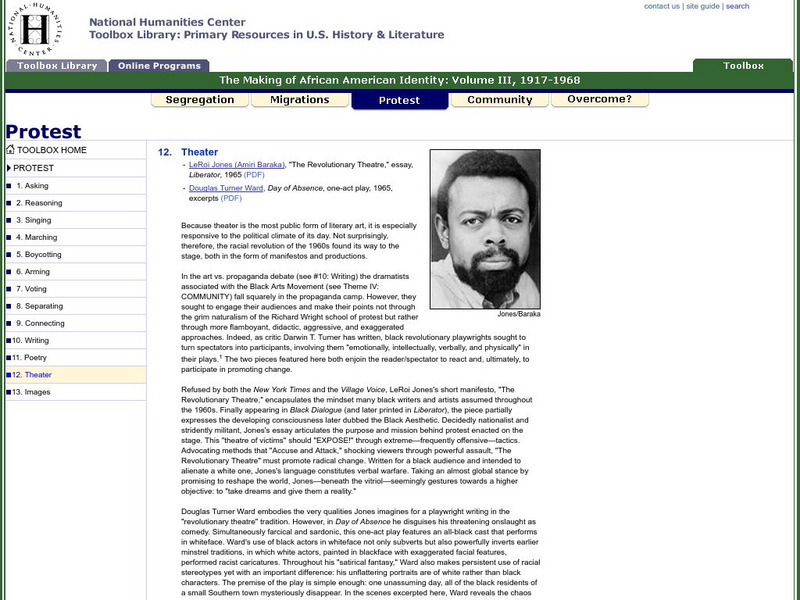
Task: Open the PROTEST sidebar heading
Action: click(33, 168)
